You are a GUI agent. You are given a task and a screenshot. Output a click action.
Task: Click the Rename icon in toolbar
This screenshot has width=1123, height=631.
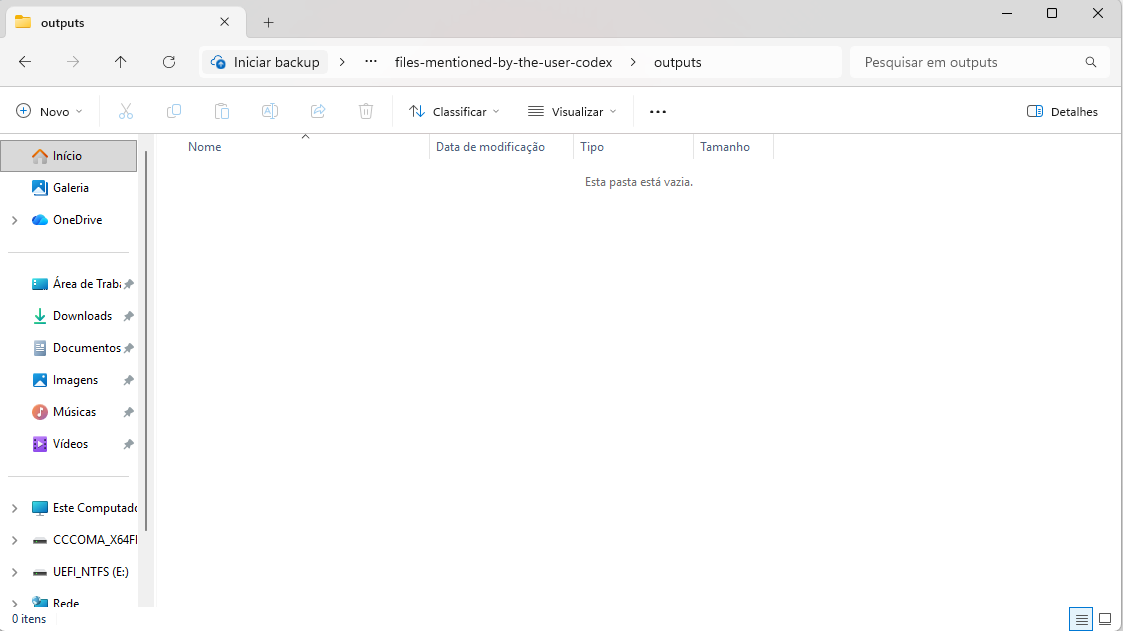(270, 111)
